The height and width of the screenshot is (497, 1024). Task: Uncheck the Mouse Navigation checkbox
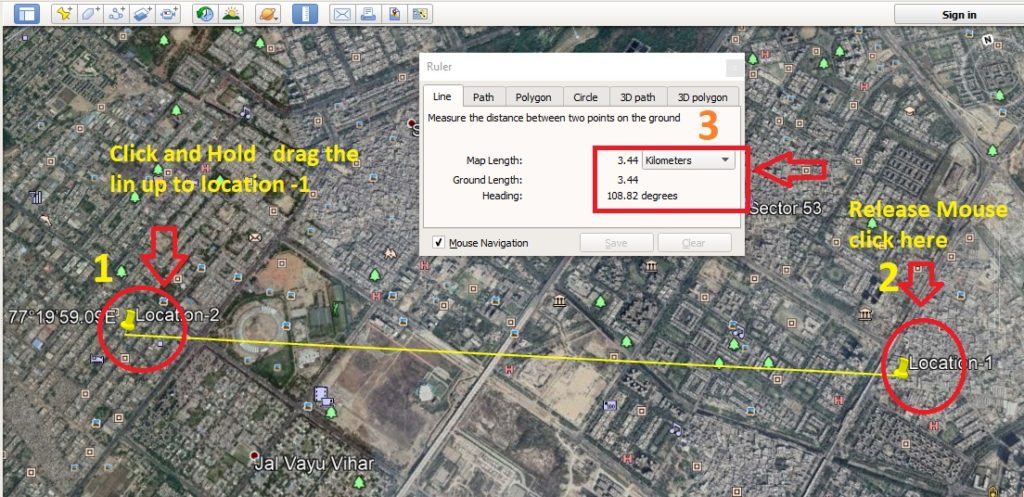pyautogui.click(x=438, y=243)
